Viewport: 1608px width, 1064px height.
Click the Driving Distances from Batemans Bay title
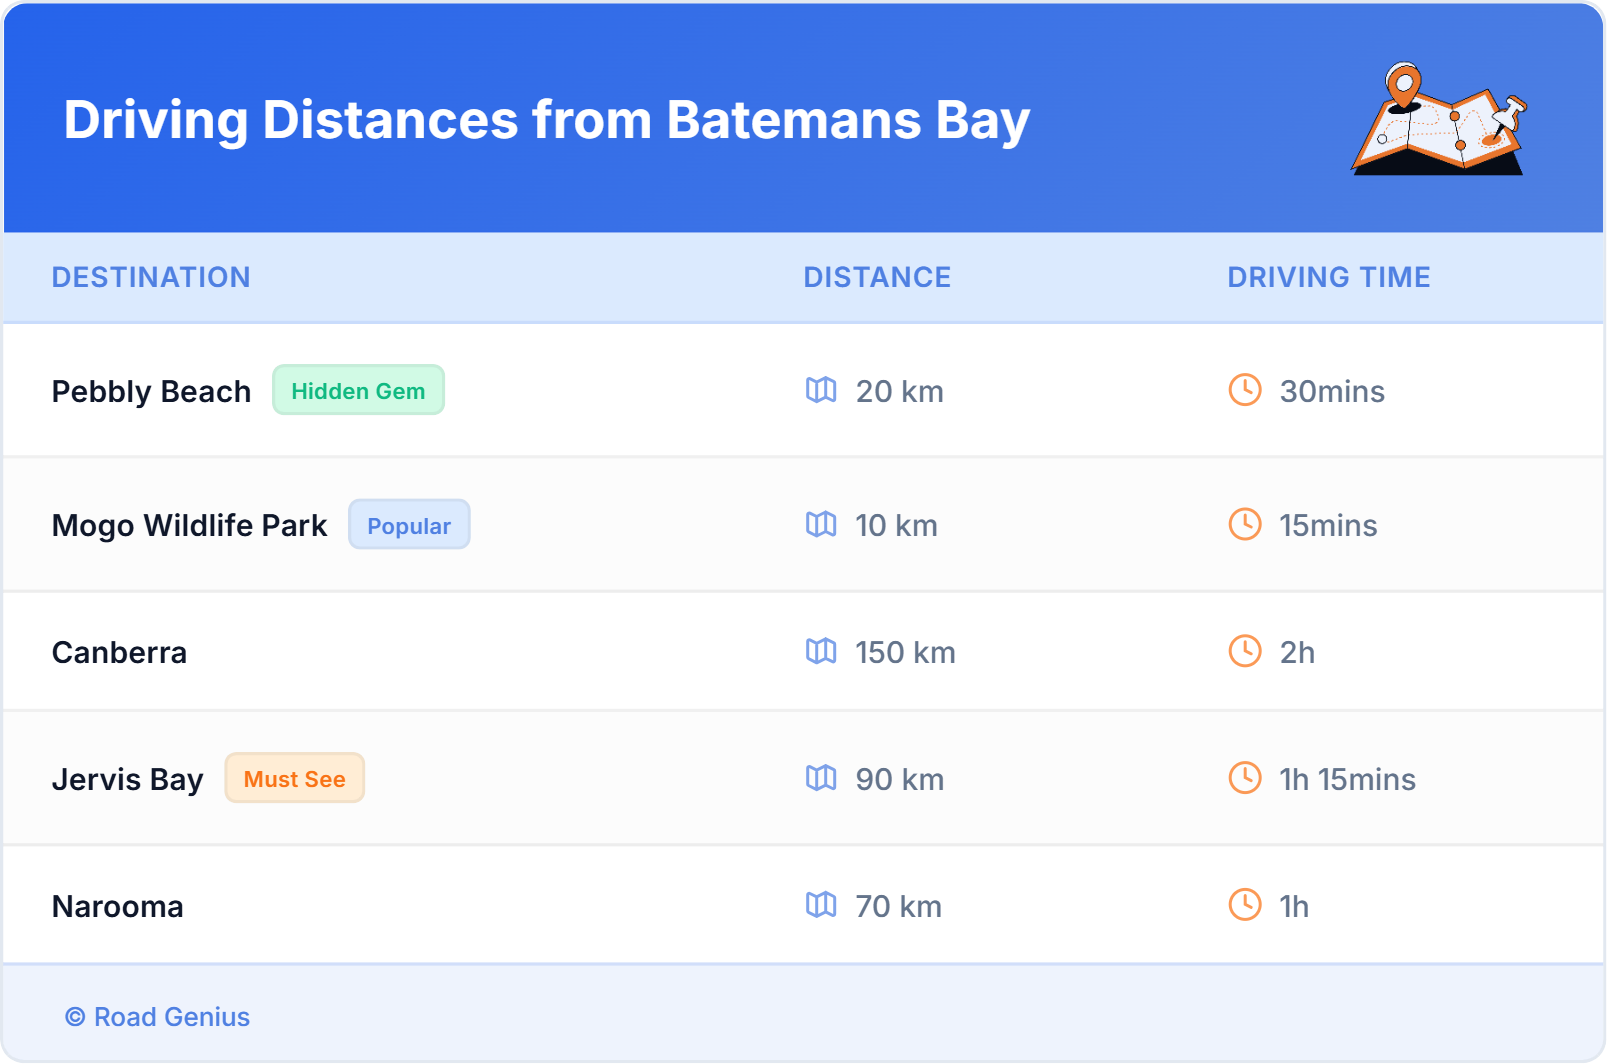[546, 120]
